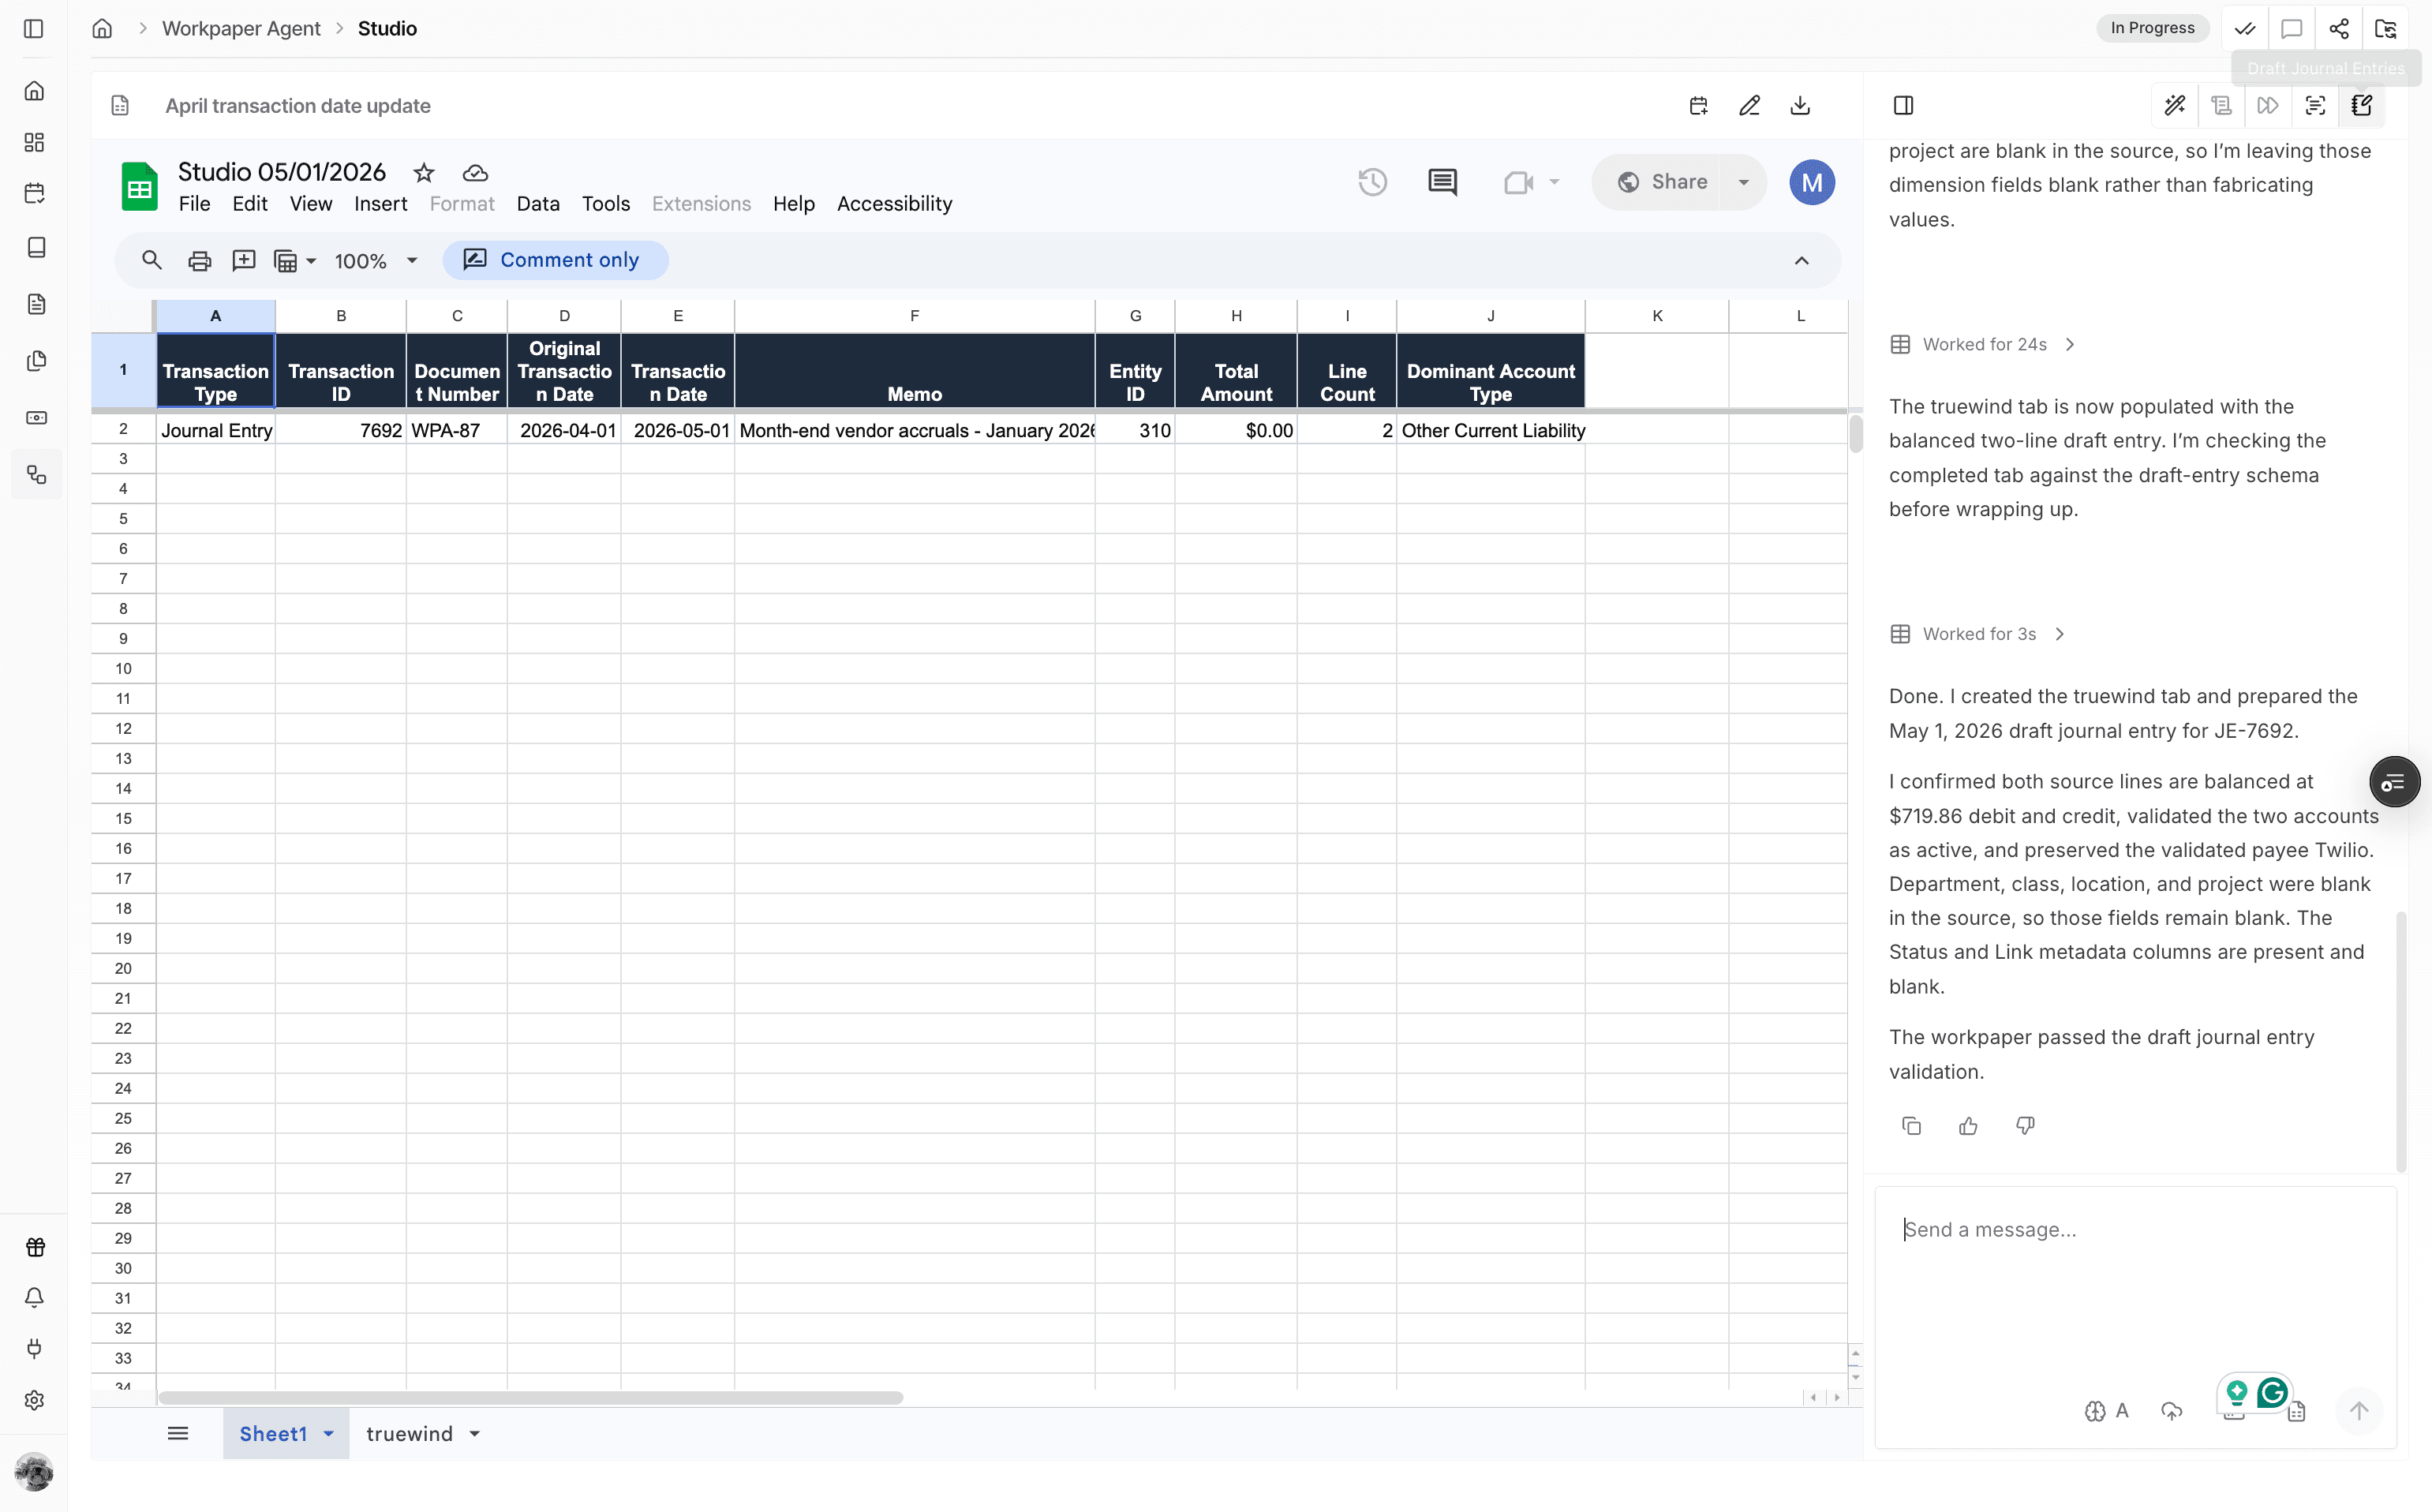Click the Draft Journal Entries notebook icon
The width and height of the screenshot is (2432, 1512).
coord(2362,106)
